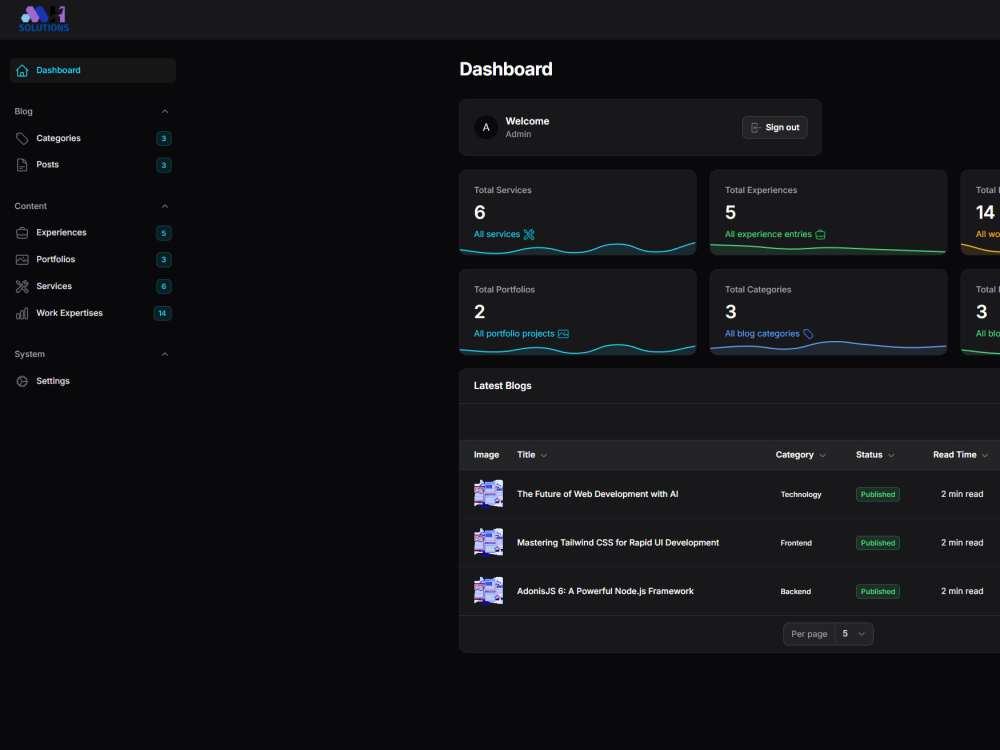Open Dashboard in the sidebar

tap(93, 70)
